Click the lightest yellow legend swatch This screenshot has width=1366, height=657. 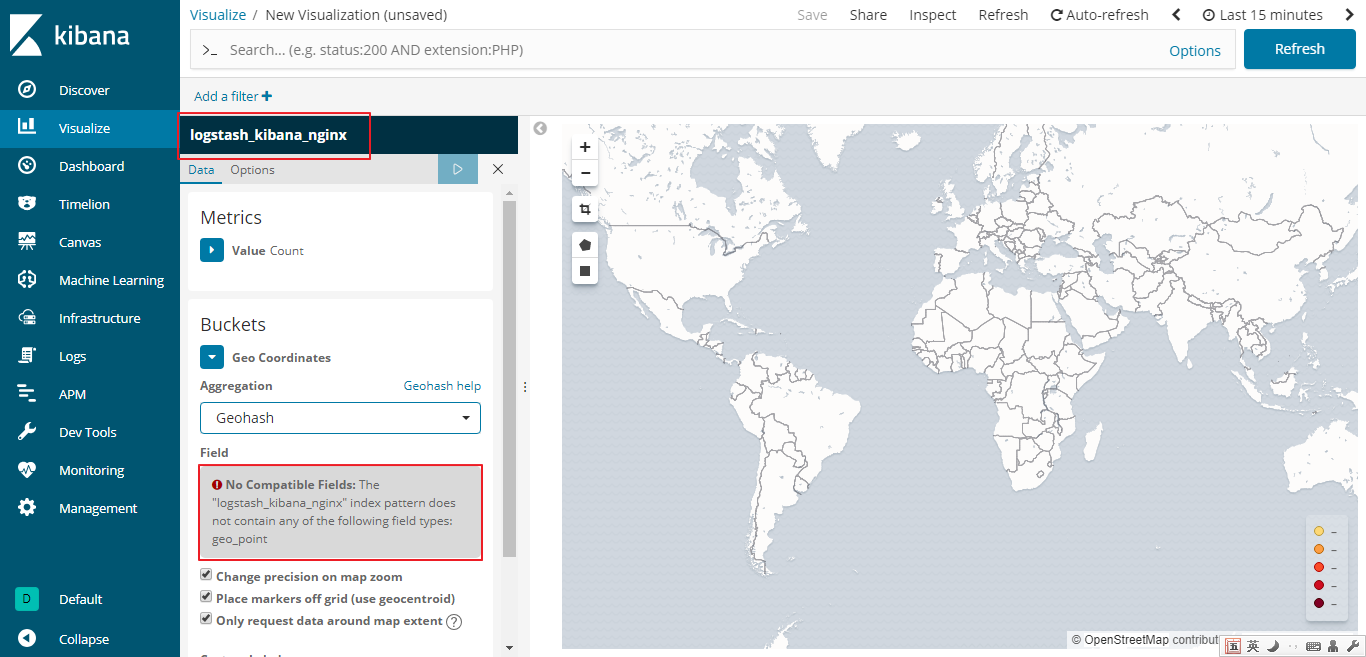coord(1319,531)
